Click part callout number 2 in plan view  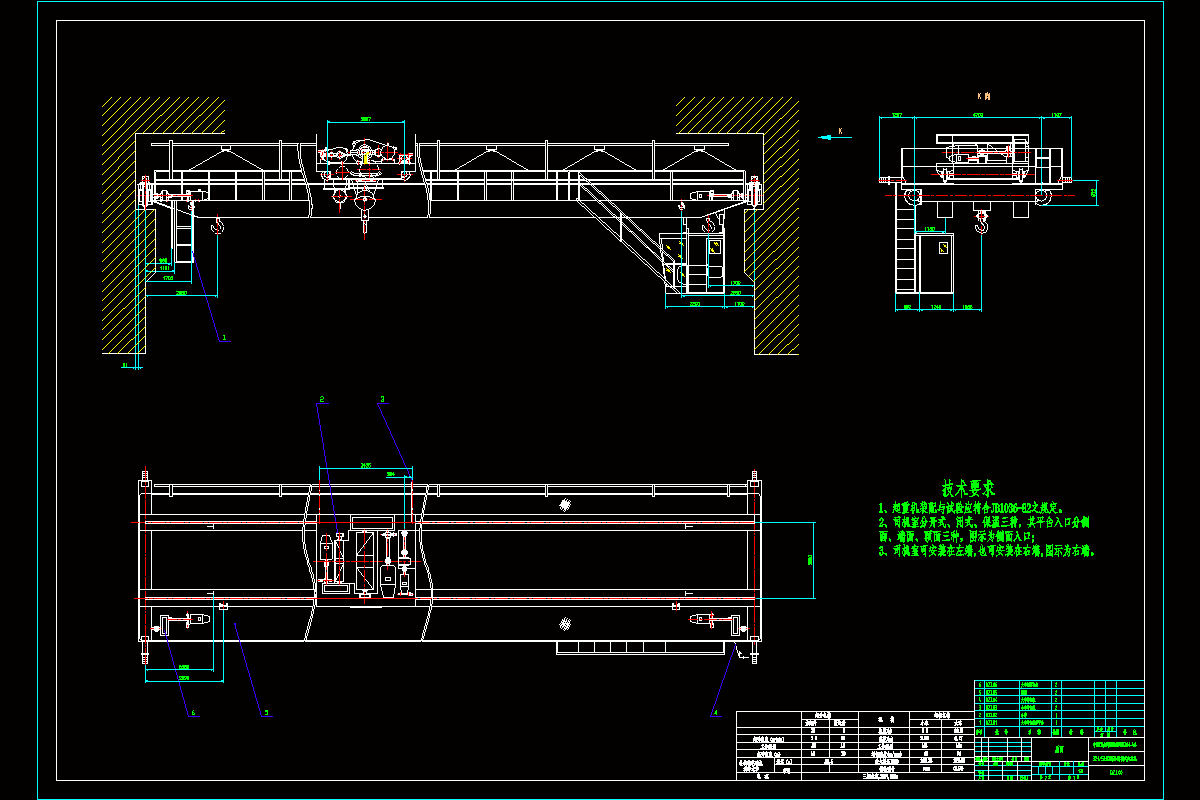pyautogui.click(x=322, y=400)
